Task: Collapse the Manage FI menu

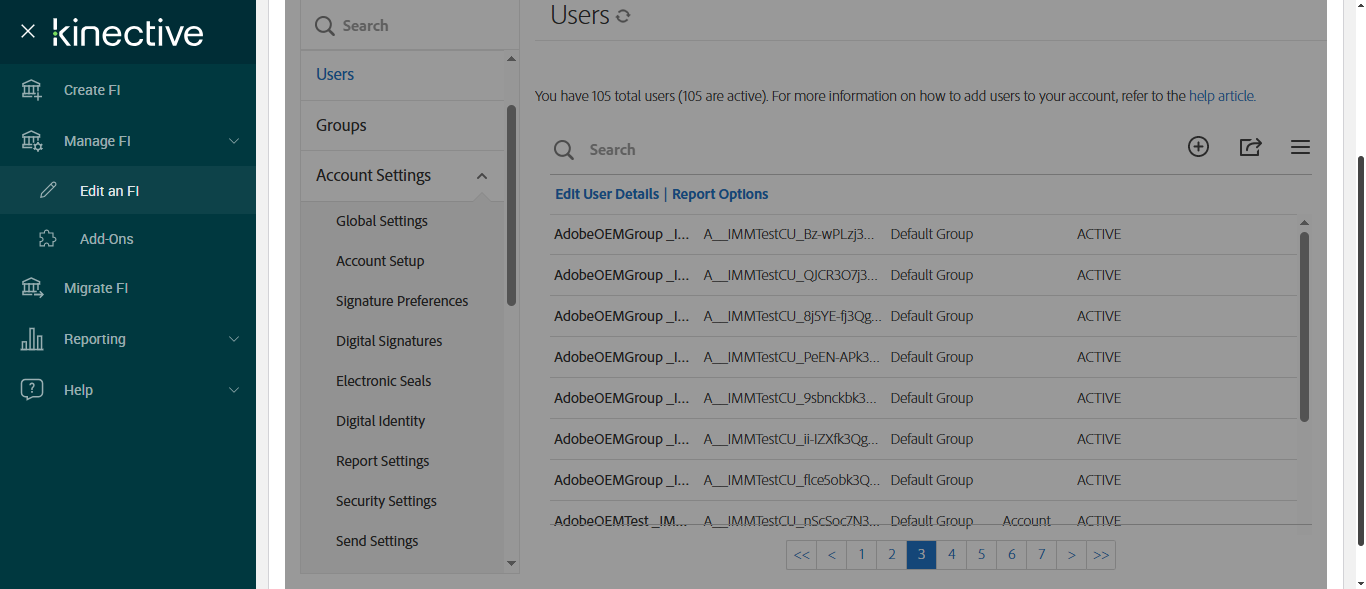Action: click(x=234, y=141)
